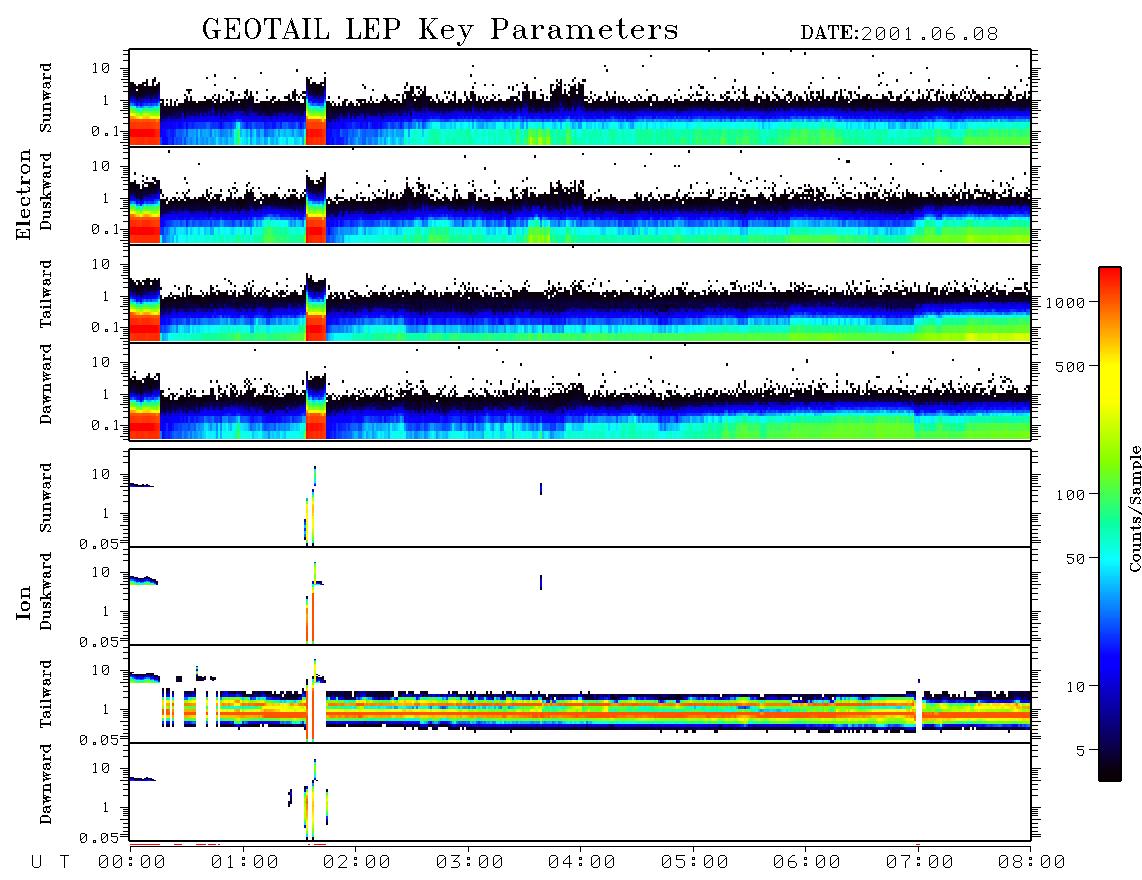Click the 02:00 time axis label
The height and width of the screenshot is (880, 1142).
point(356,863)
